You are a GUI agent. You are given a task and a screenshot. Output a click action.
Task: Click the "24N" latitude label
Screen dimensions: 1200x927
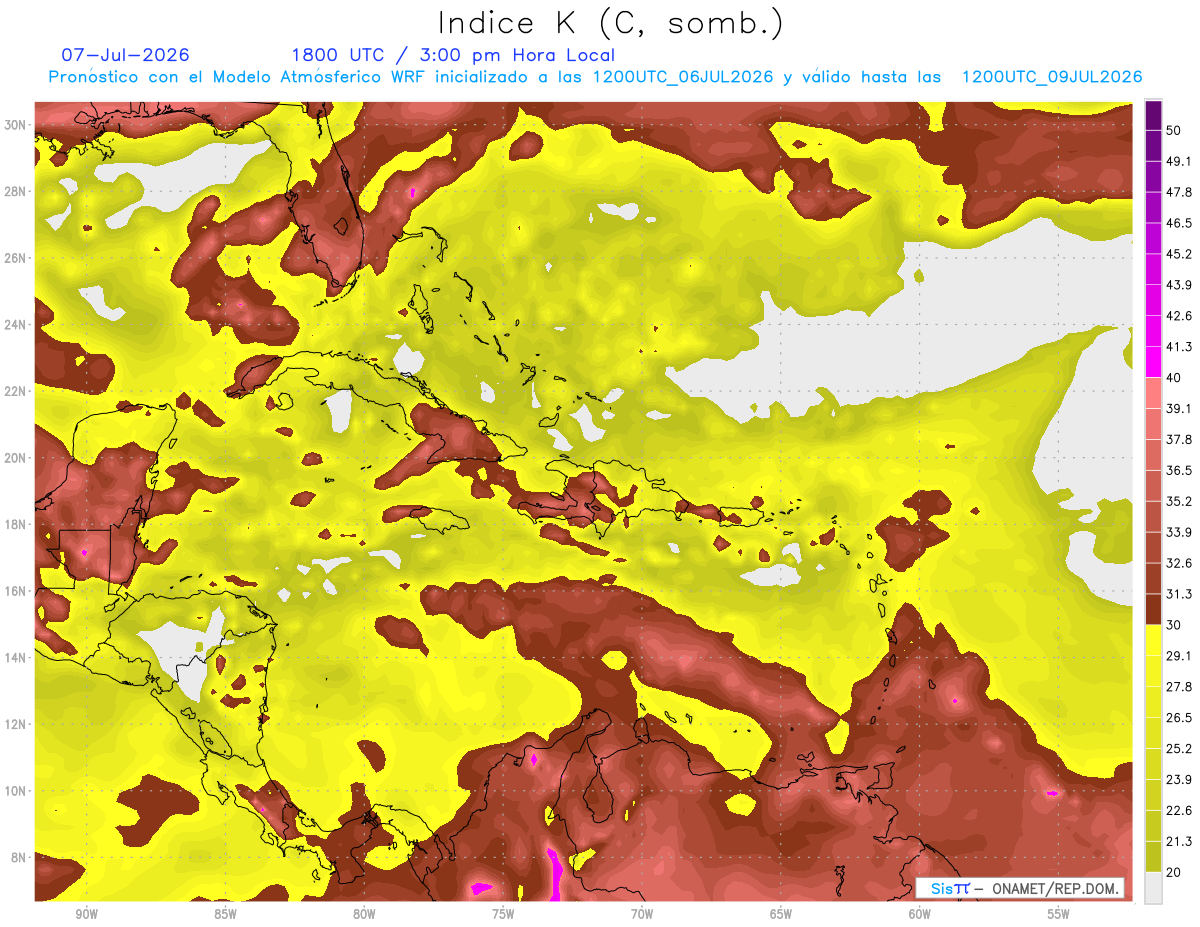click(17, 325)
